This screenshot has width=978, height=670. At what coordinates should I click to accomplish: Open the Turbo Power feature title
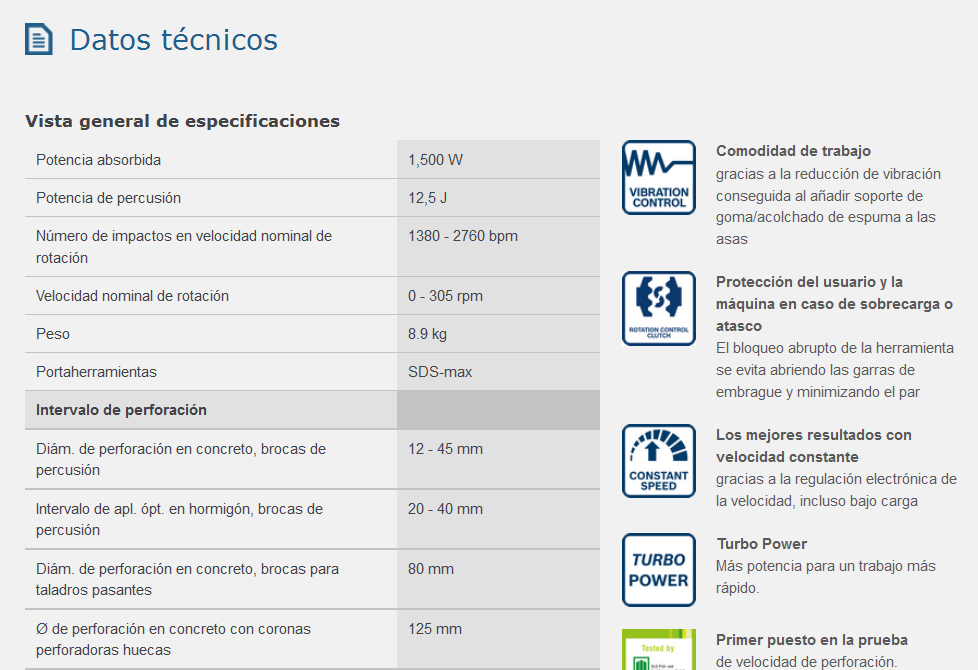coord(761,544)
